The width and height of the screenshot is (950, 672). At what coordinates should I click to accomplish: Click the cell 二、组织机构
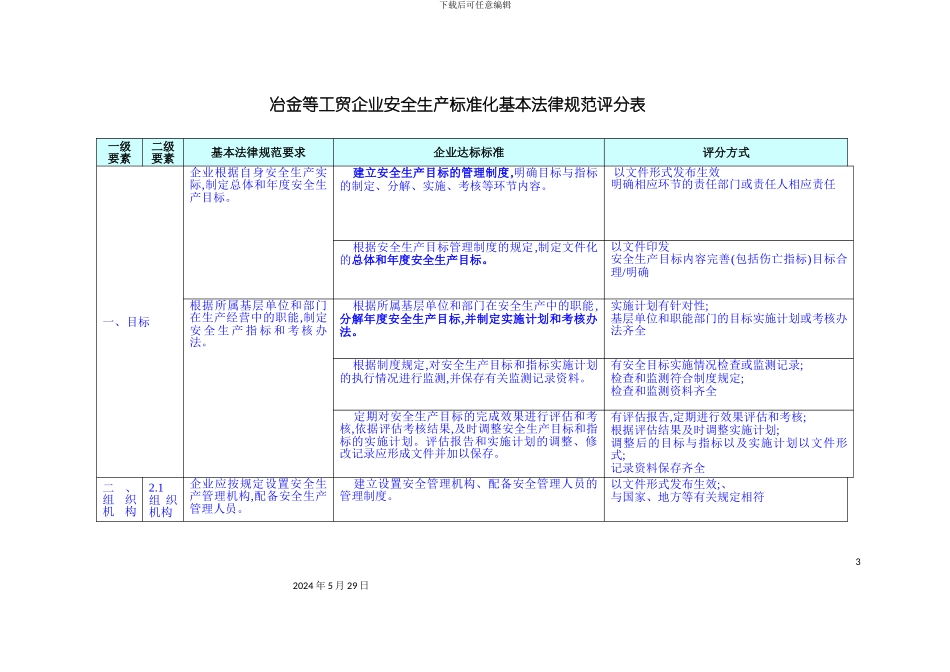point(119,499)
